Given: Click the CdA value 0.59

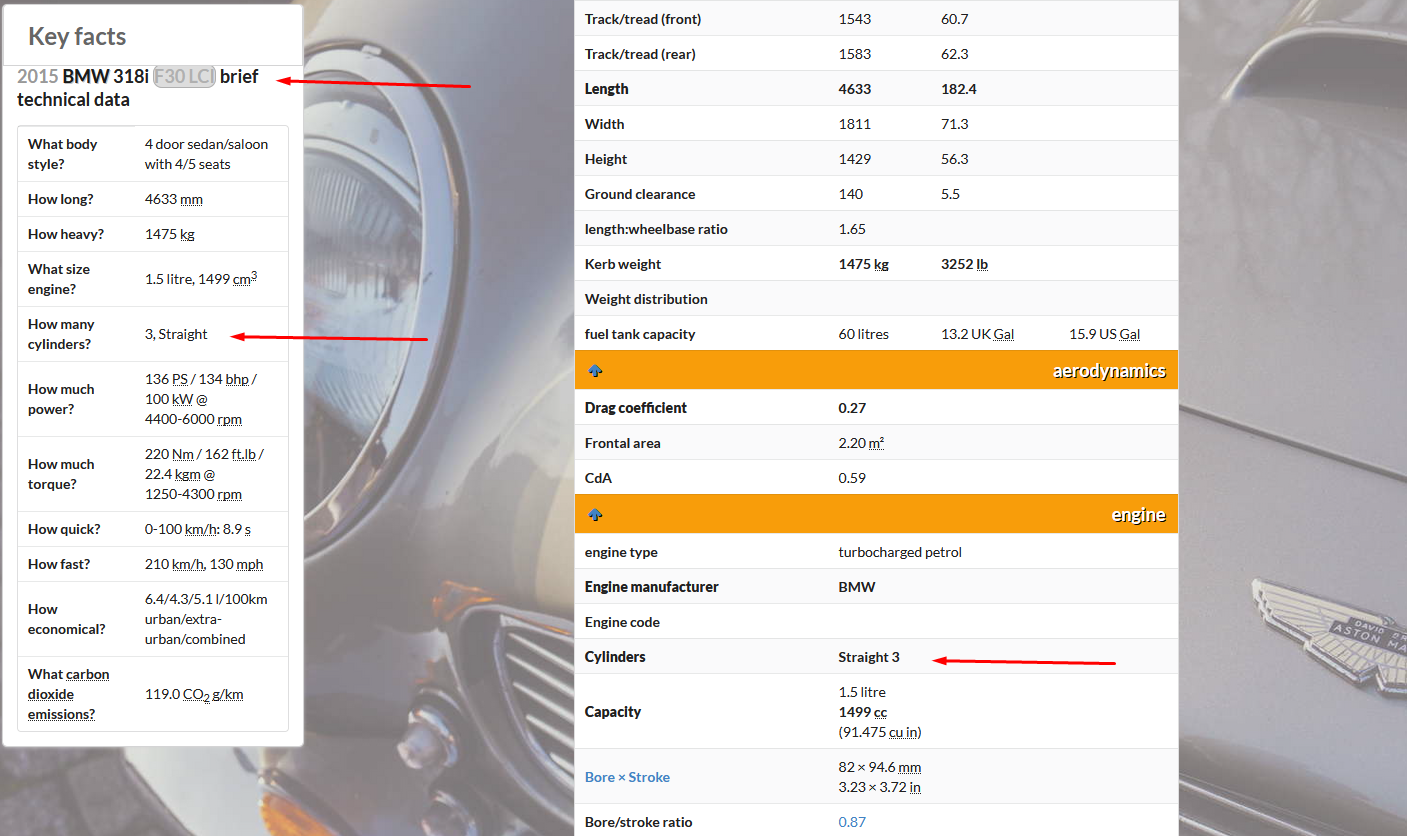Looking at the screenshot, I should [852, 478].
